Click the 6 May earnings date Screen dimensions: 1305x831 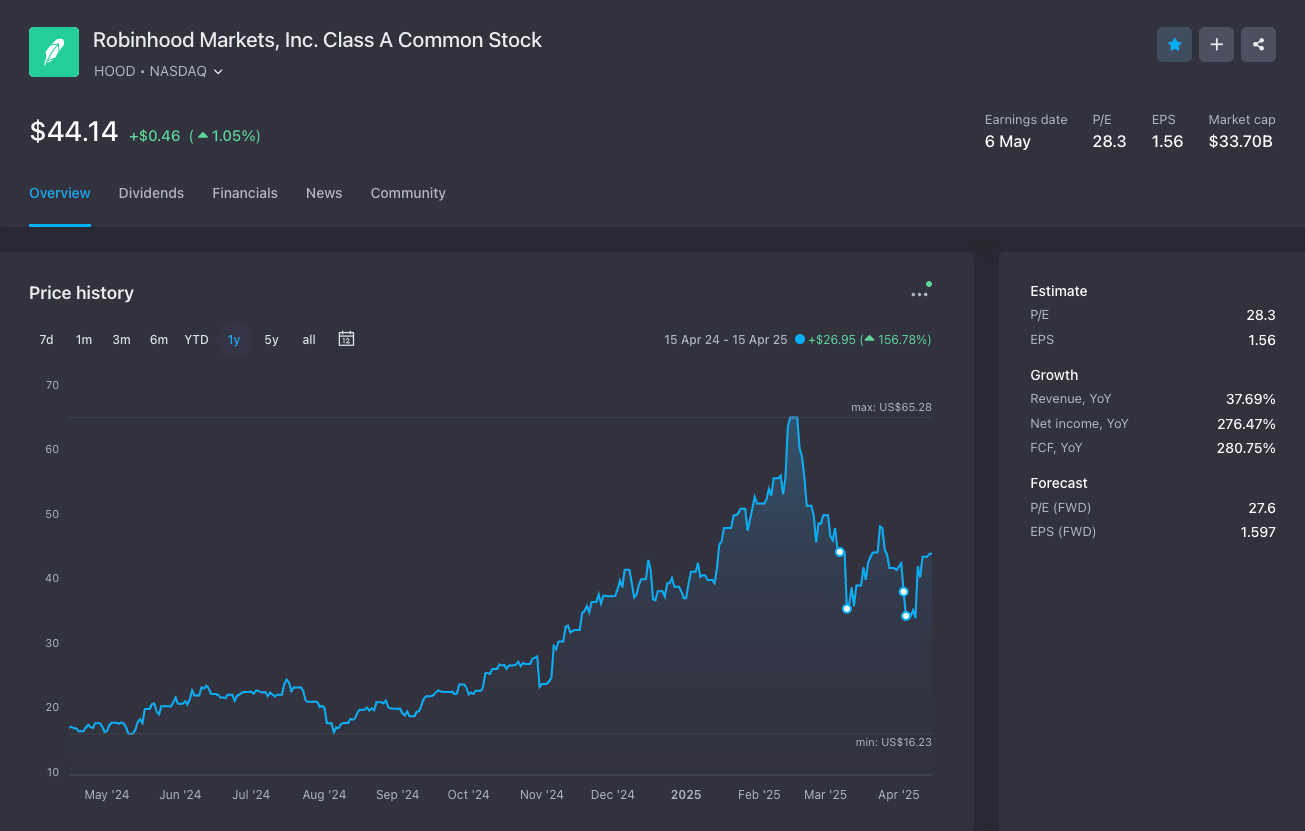coord(1007,141)
